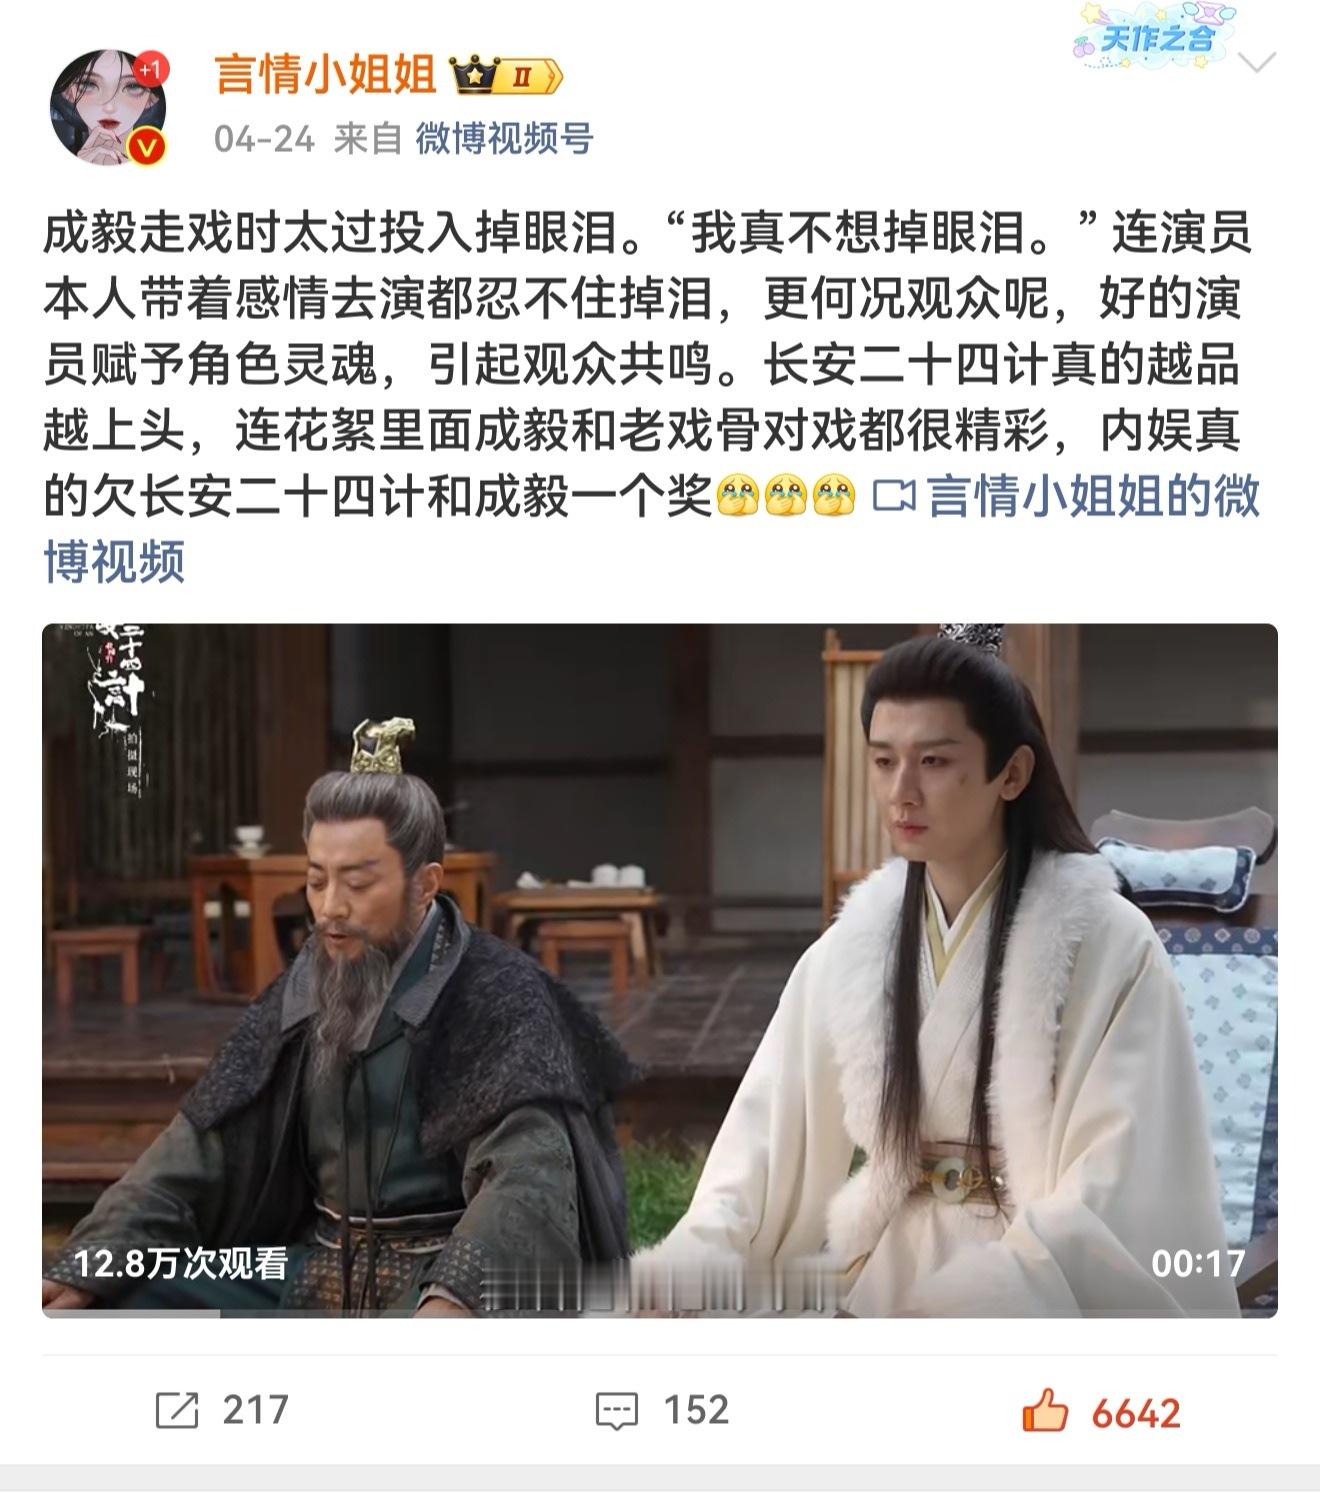Click the 6642 likes count

(x=1136, y=1413)
